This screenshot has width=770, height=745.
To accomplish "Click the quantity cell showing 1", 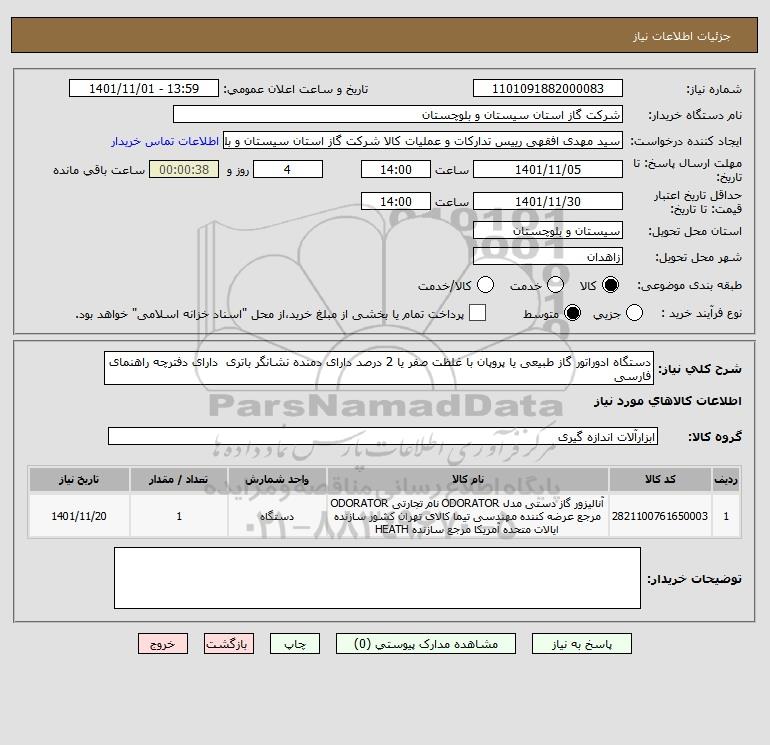I will 179,516.
